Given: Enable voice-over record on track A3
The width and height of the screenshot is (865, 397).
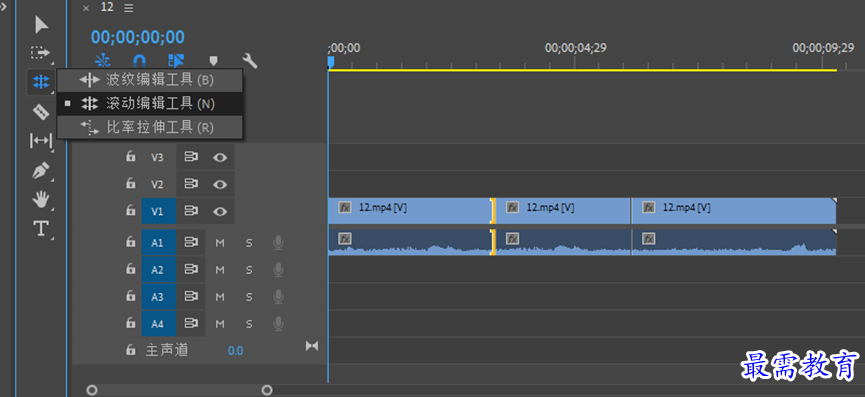Looking at the screenshot, I should (x=279, y=297).
